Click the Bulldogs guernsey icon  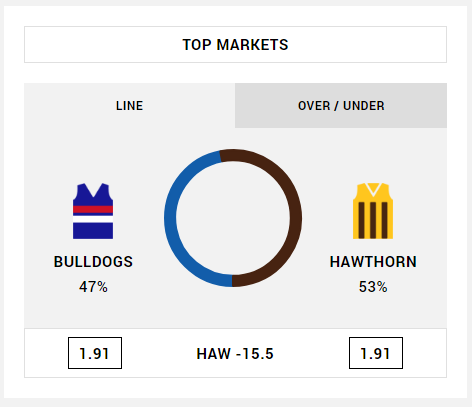click(93, 211)
